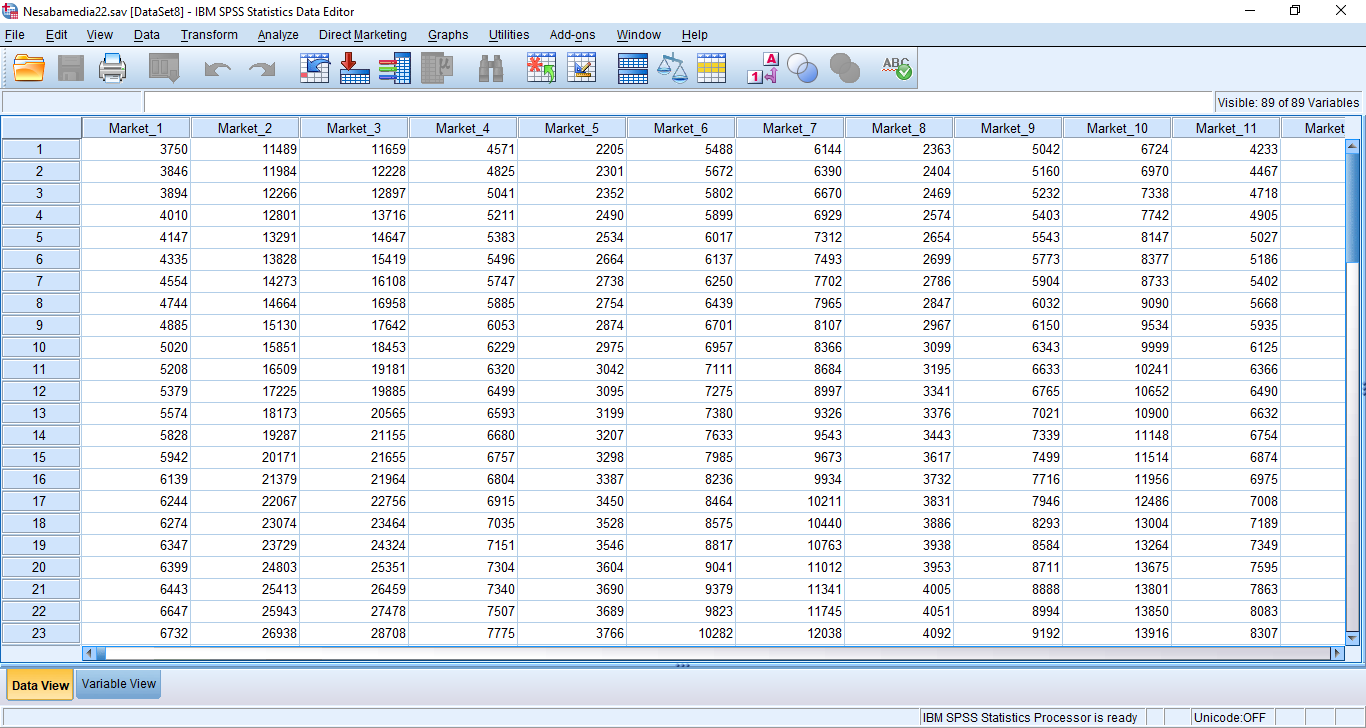Select the Data View tab

point(40,685)
